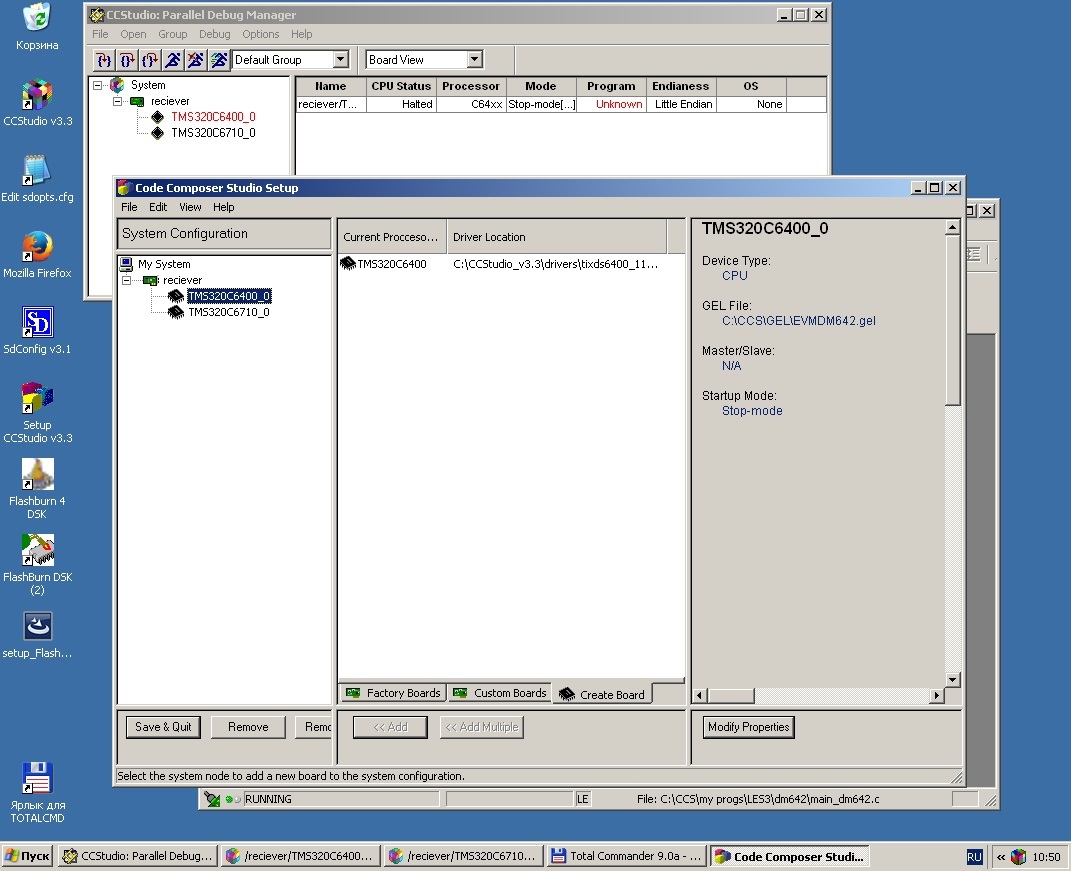Click the Step Into icon in Parallel Debug Manager
The width and height of the screenshot is (1071, 871).
point(104,60)
